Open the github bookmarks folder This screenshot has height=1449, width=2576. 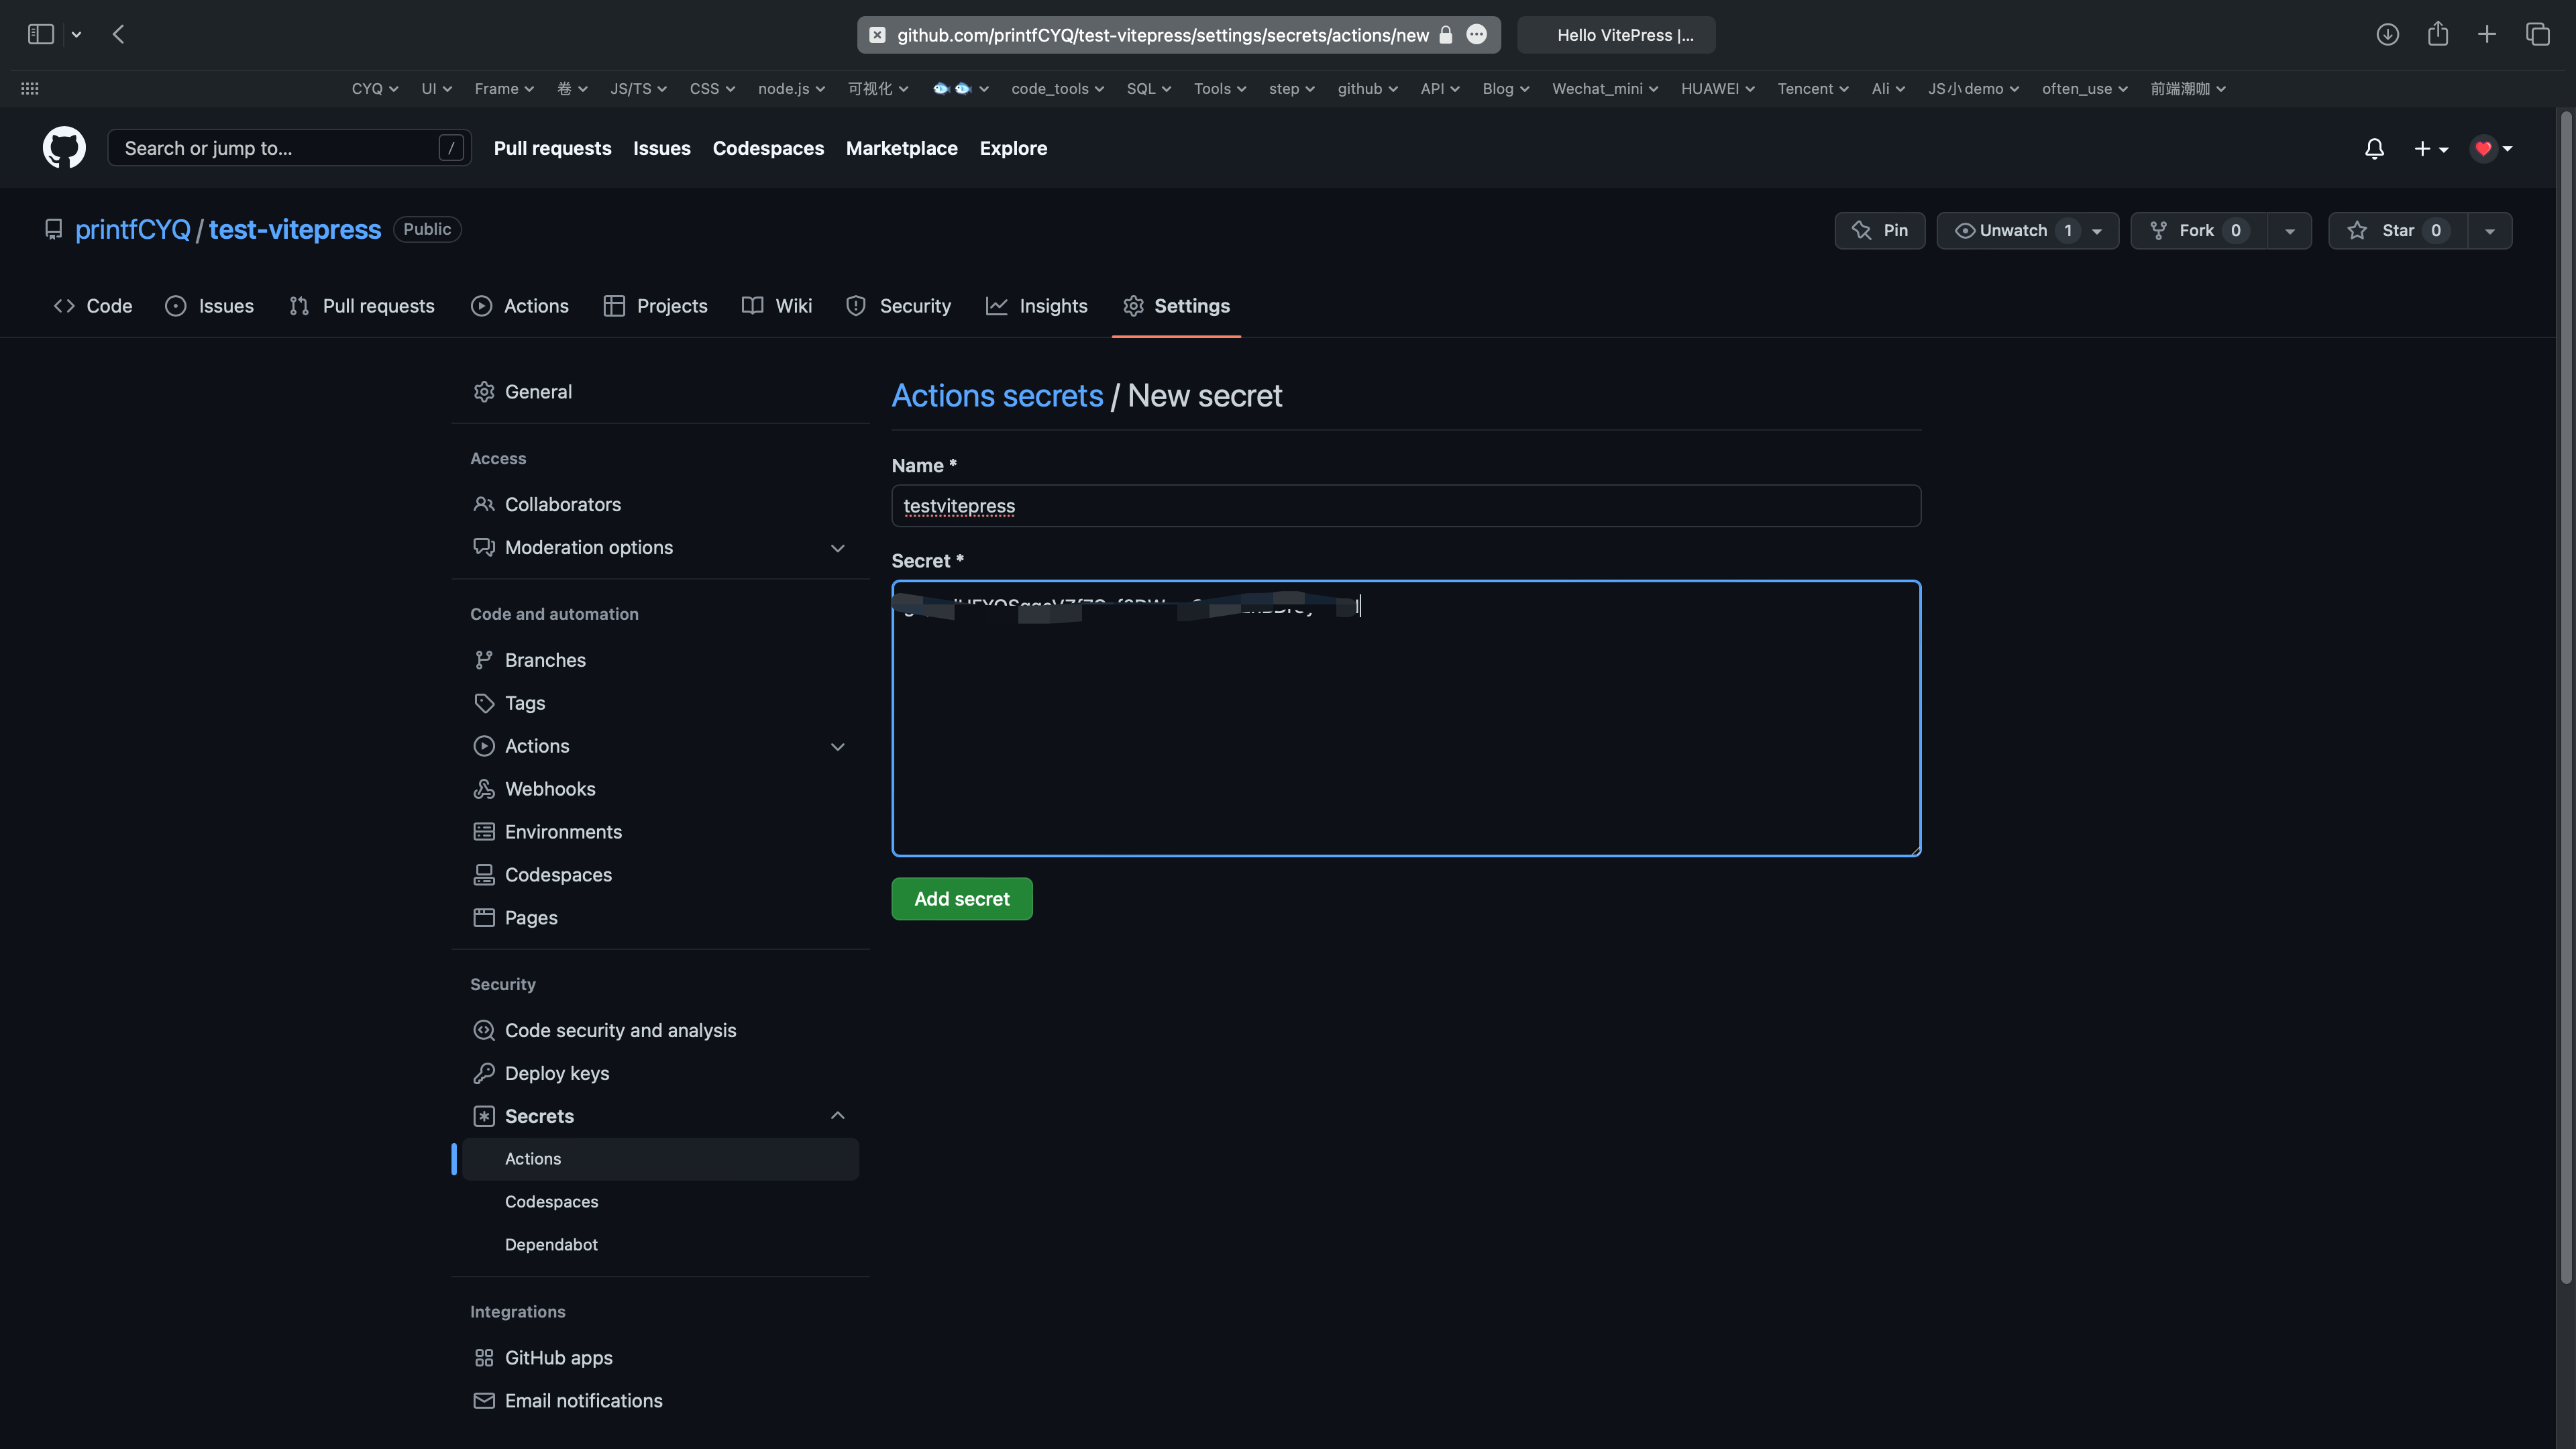(x=1367, y=89)
